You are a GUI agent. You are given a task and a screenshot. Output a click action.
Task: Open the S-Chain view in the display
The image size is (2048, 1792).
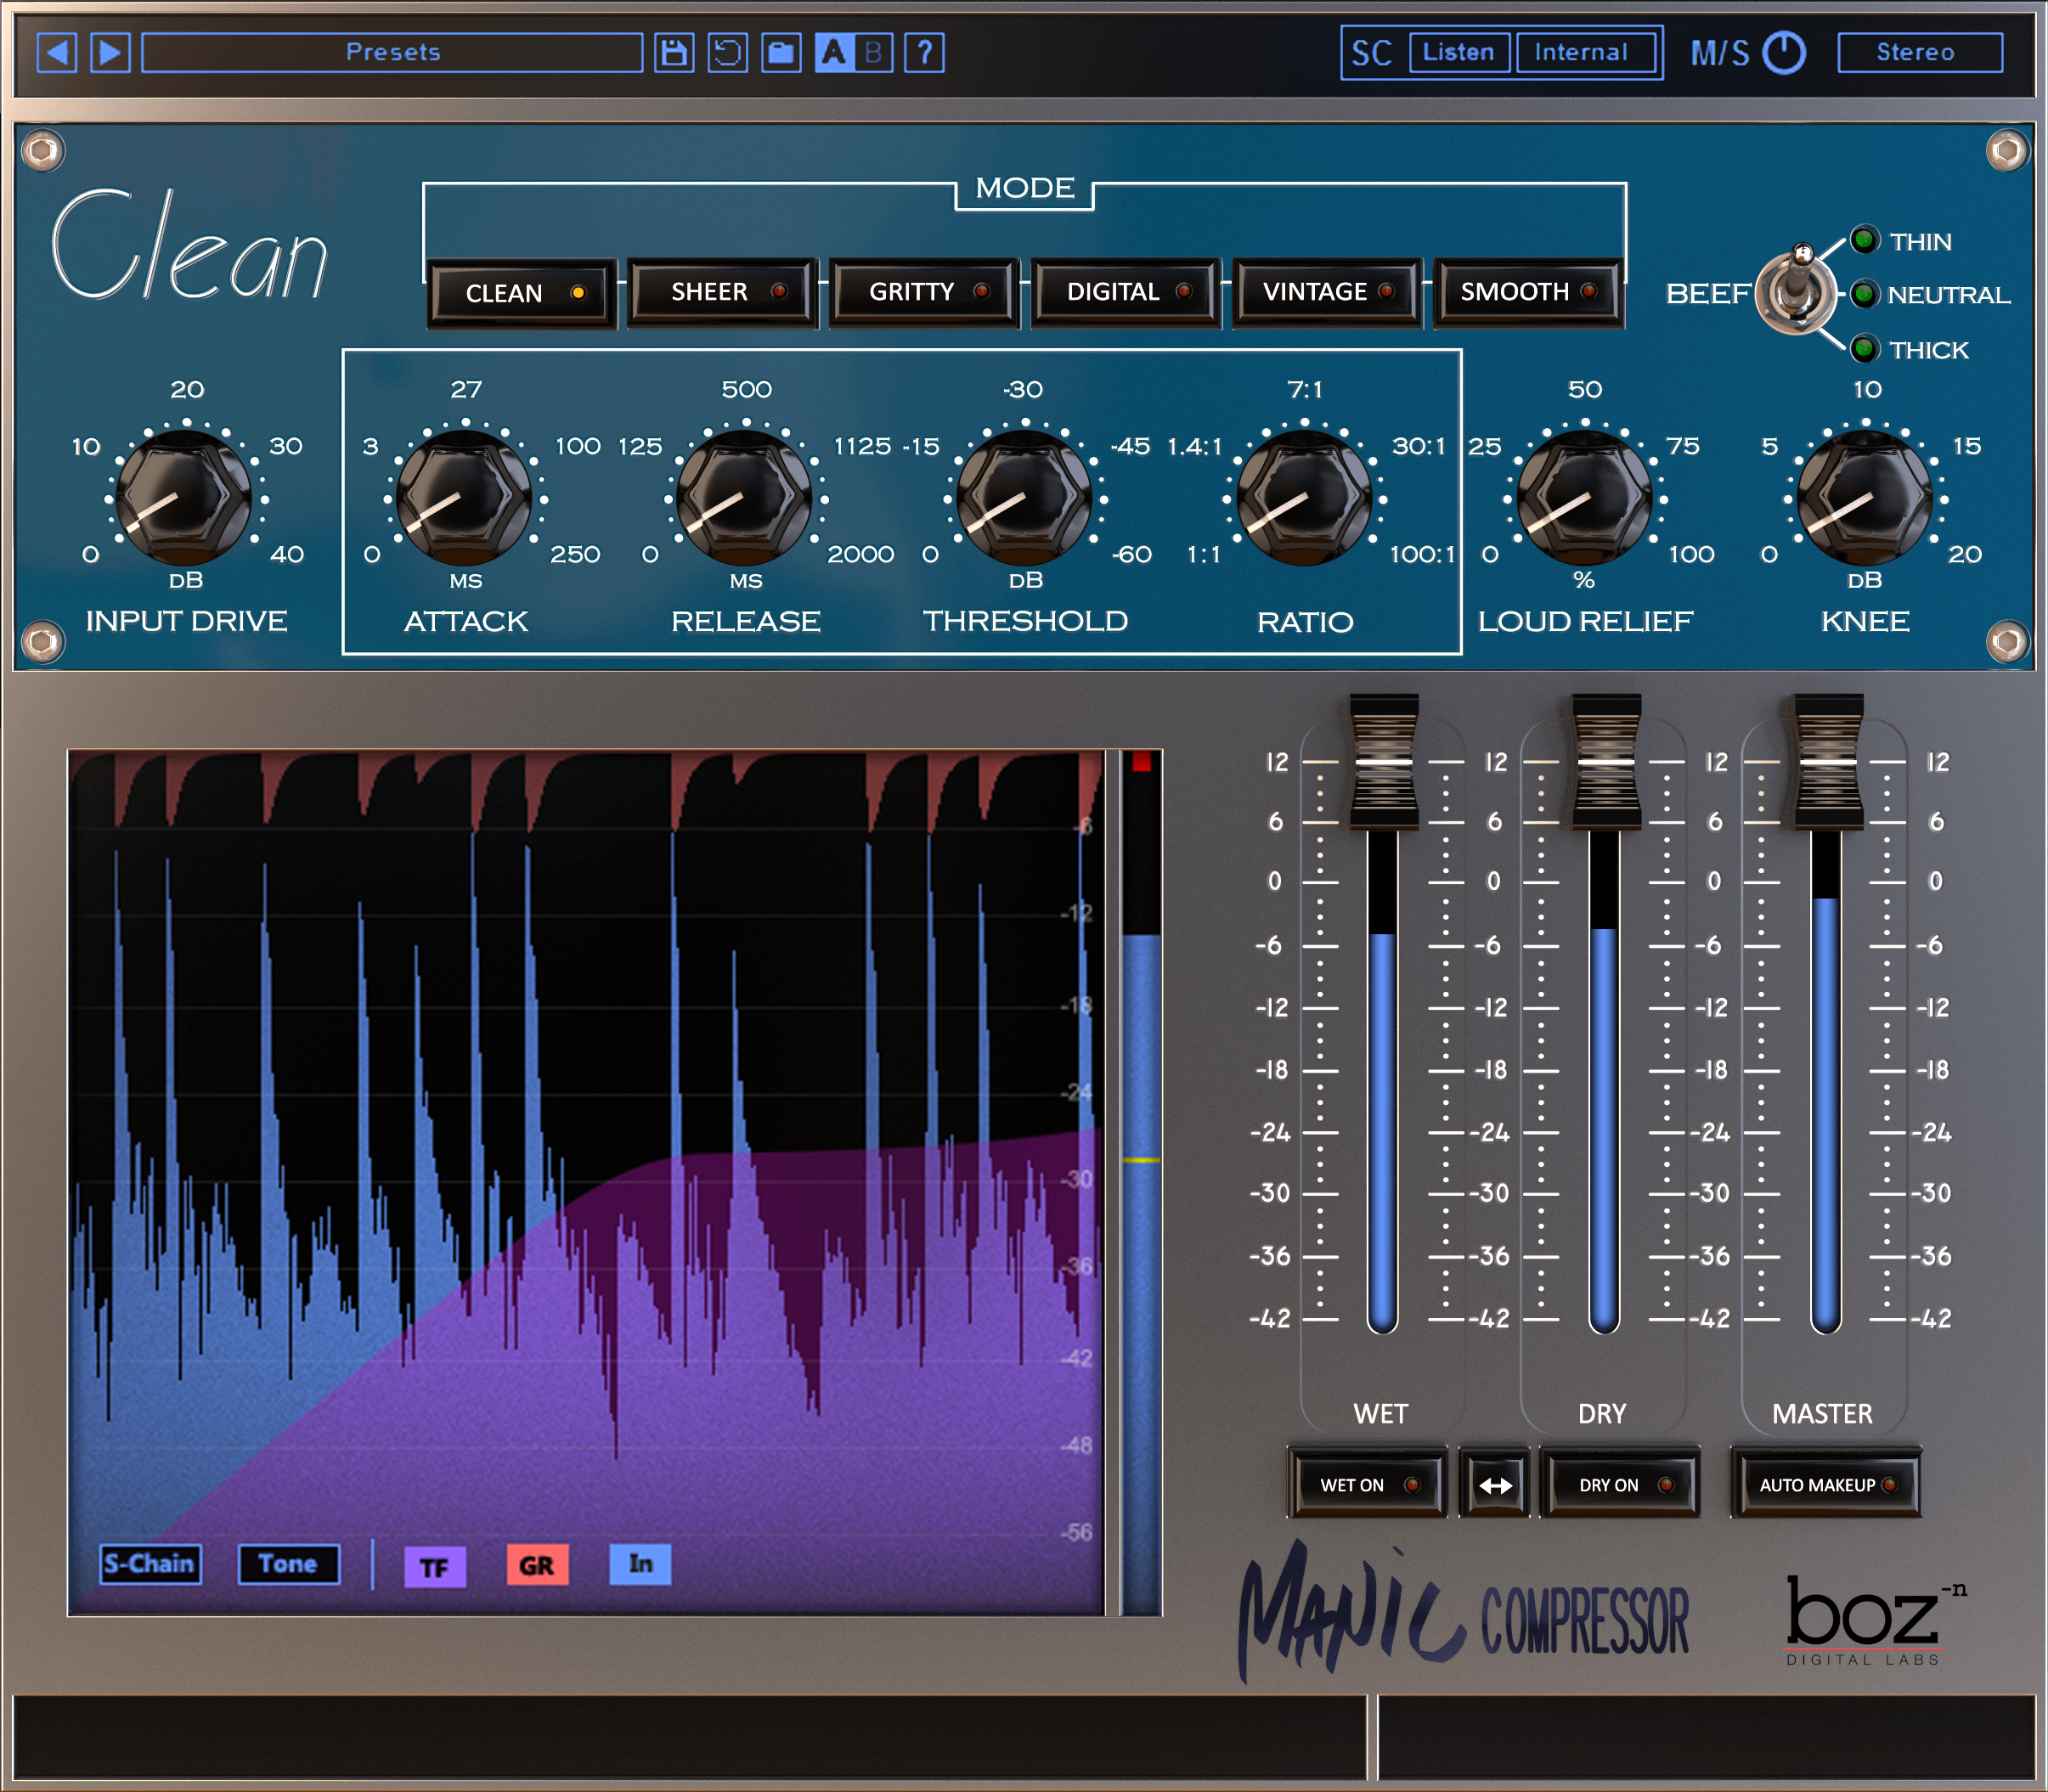(150, 1565)
